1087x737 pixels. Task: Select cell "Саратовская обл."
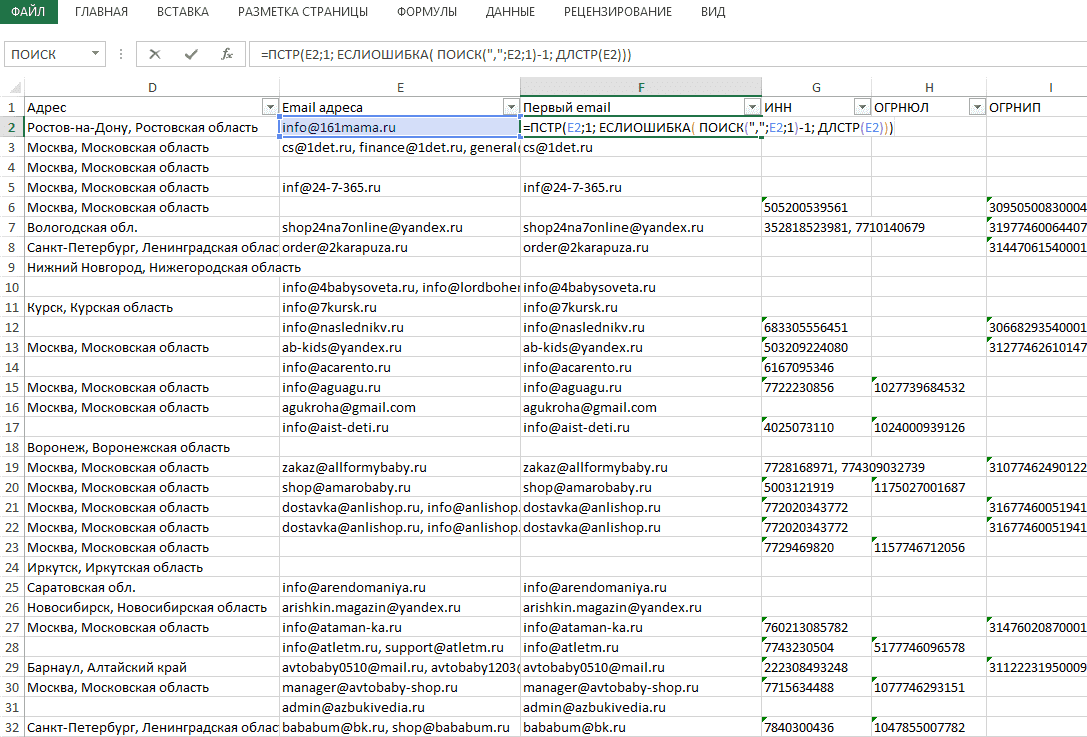pyautogui.click(x=152, y=588)
